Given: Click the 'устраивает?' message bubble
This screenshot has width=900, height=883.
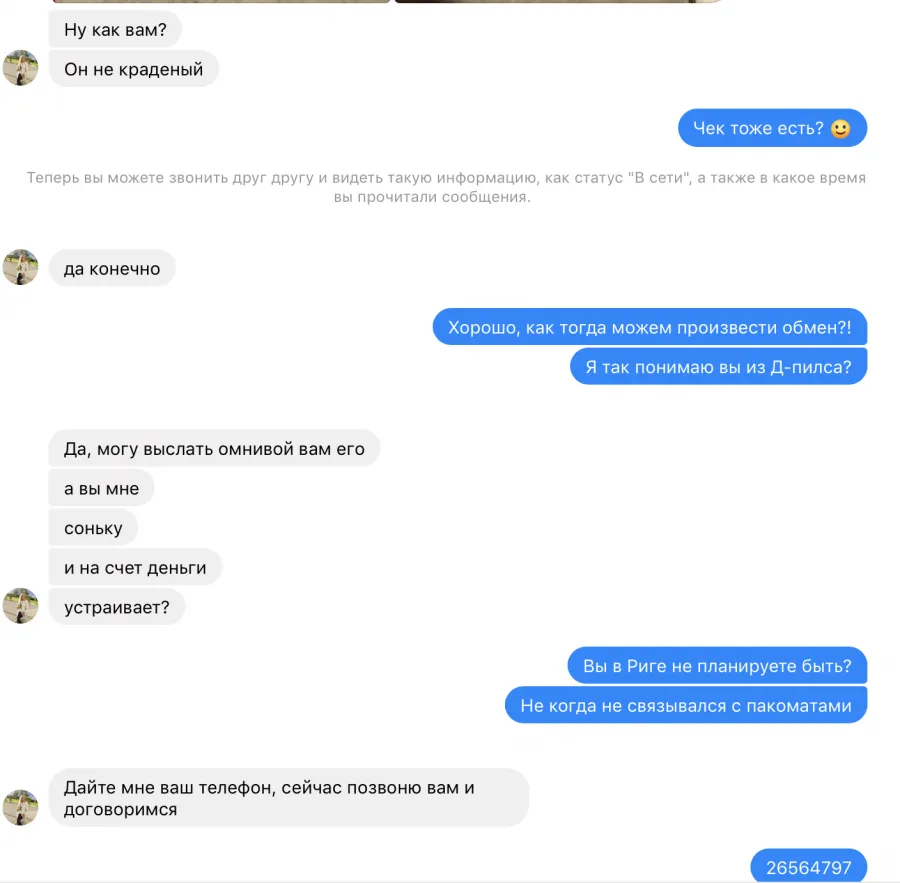Looking at the screenshot, I should pos(117,607).
